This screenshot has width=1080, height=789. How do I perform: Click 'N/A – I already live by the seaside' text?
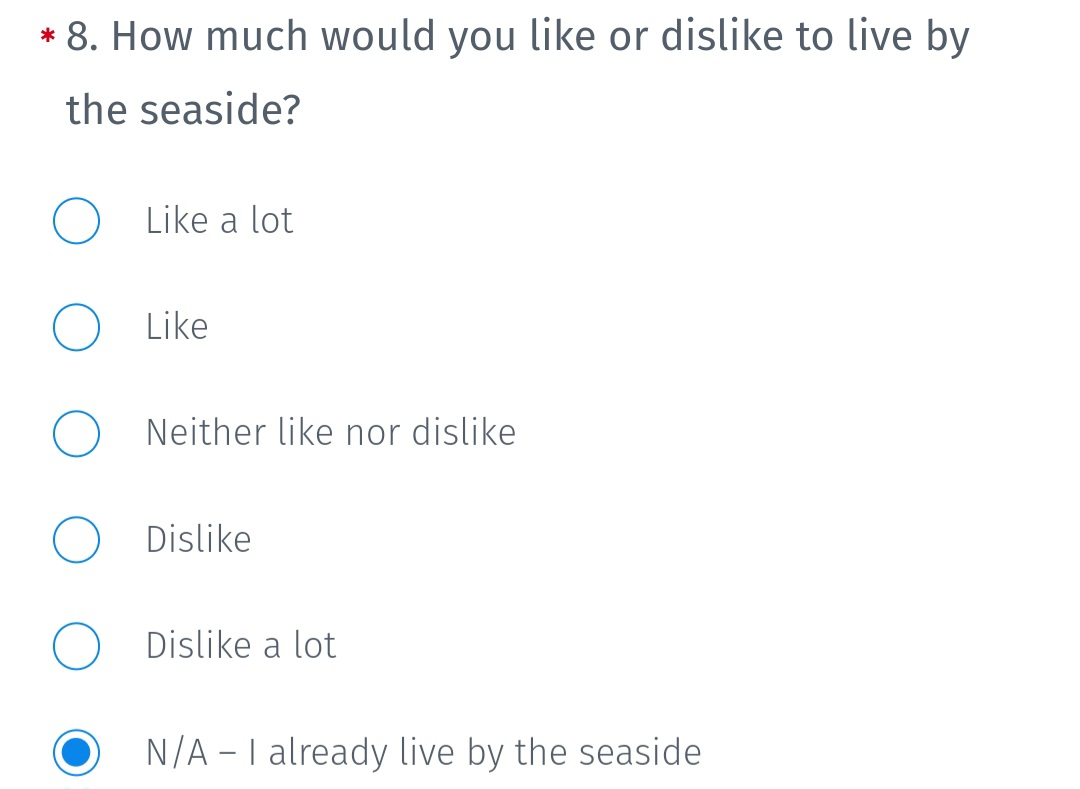tap(424, 753)
